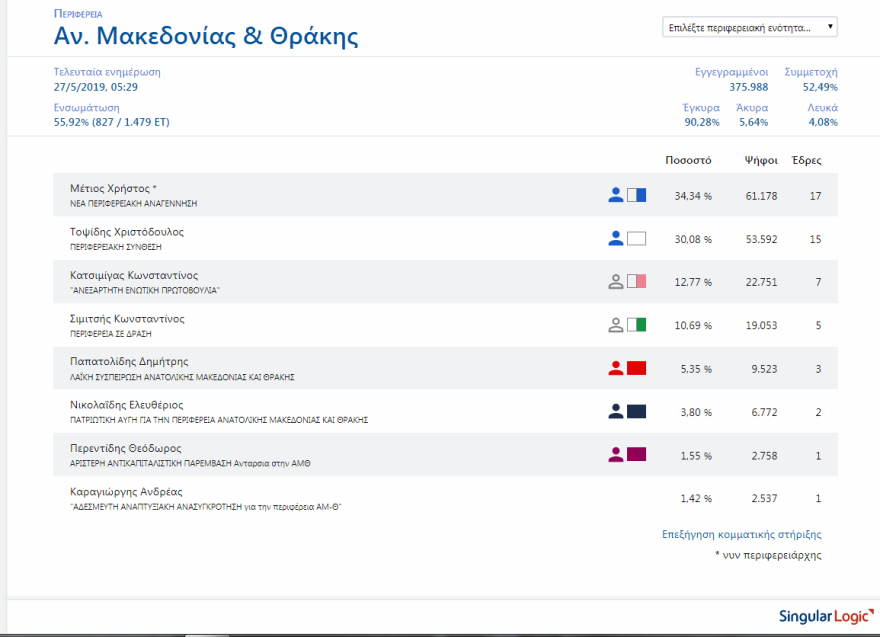Click the grey person icon beside Κατσιμίγας Κωνσταντίνος
The width and height of the screenshot is (880, 637).
616,282
